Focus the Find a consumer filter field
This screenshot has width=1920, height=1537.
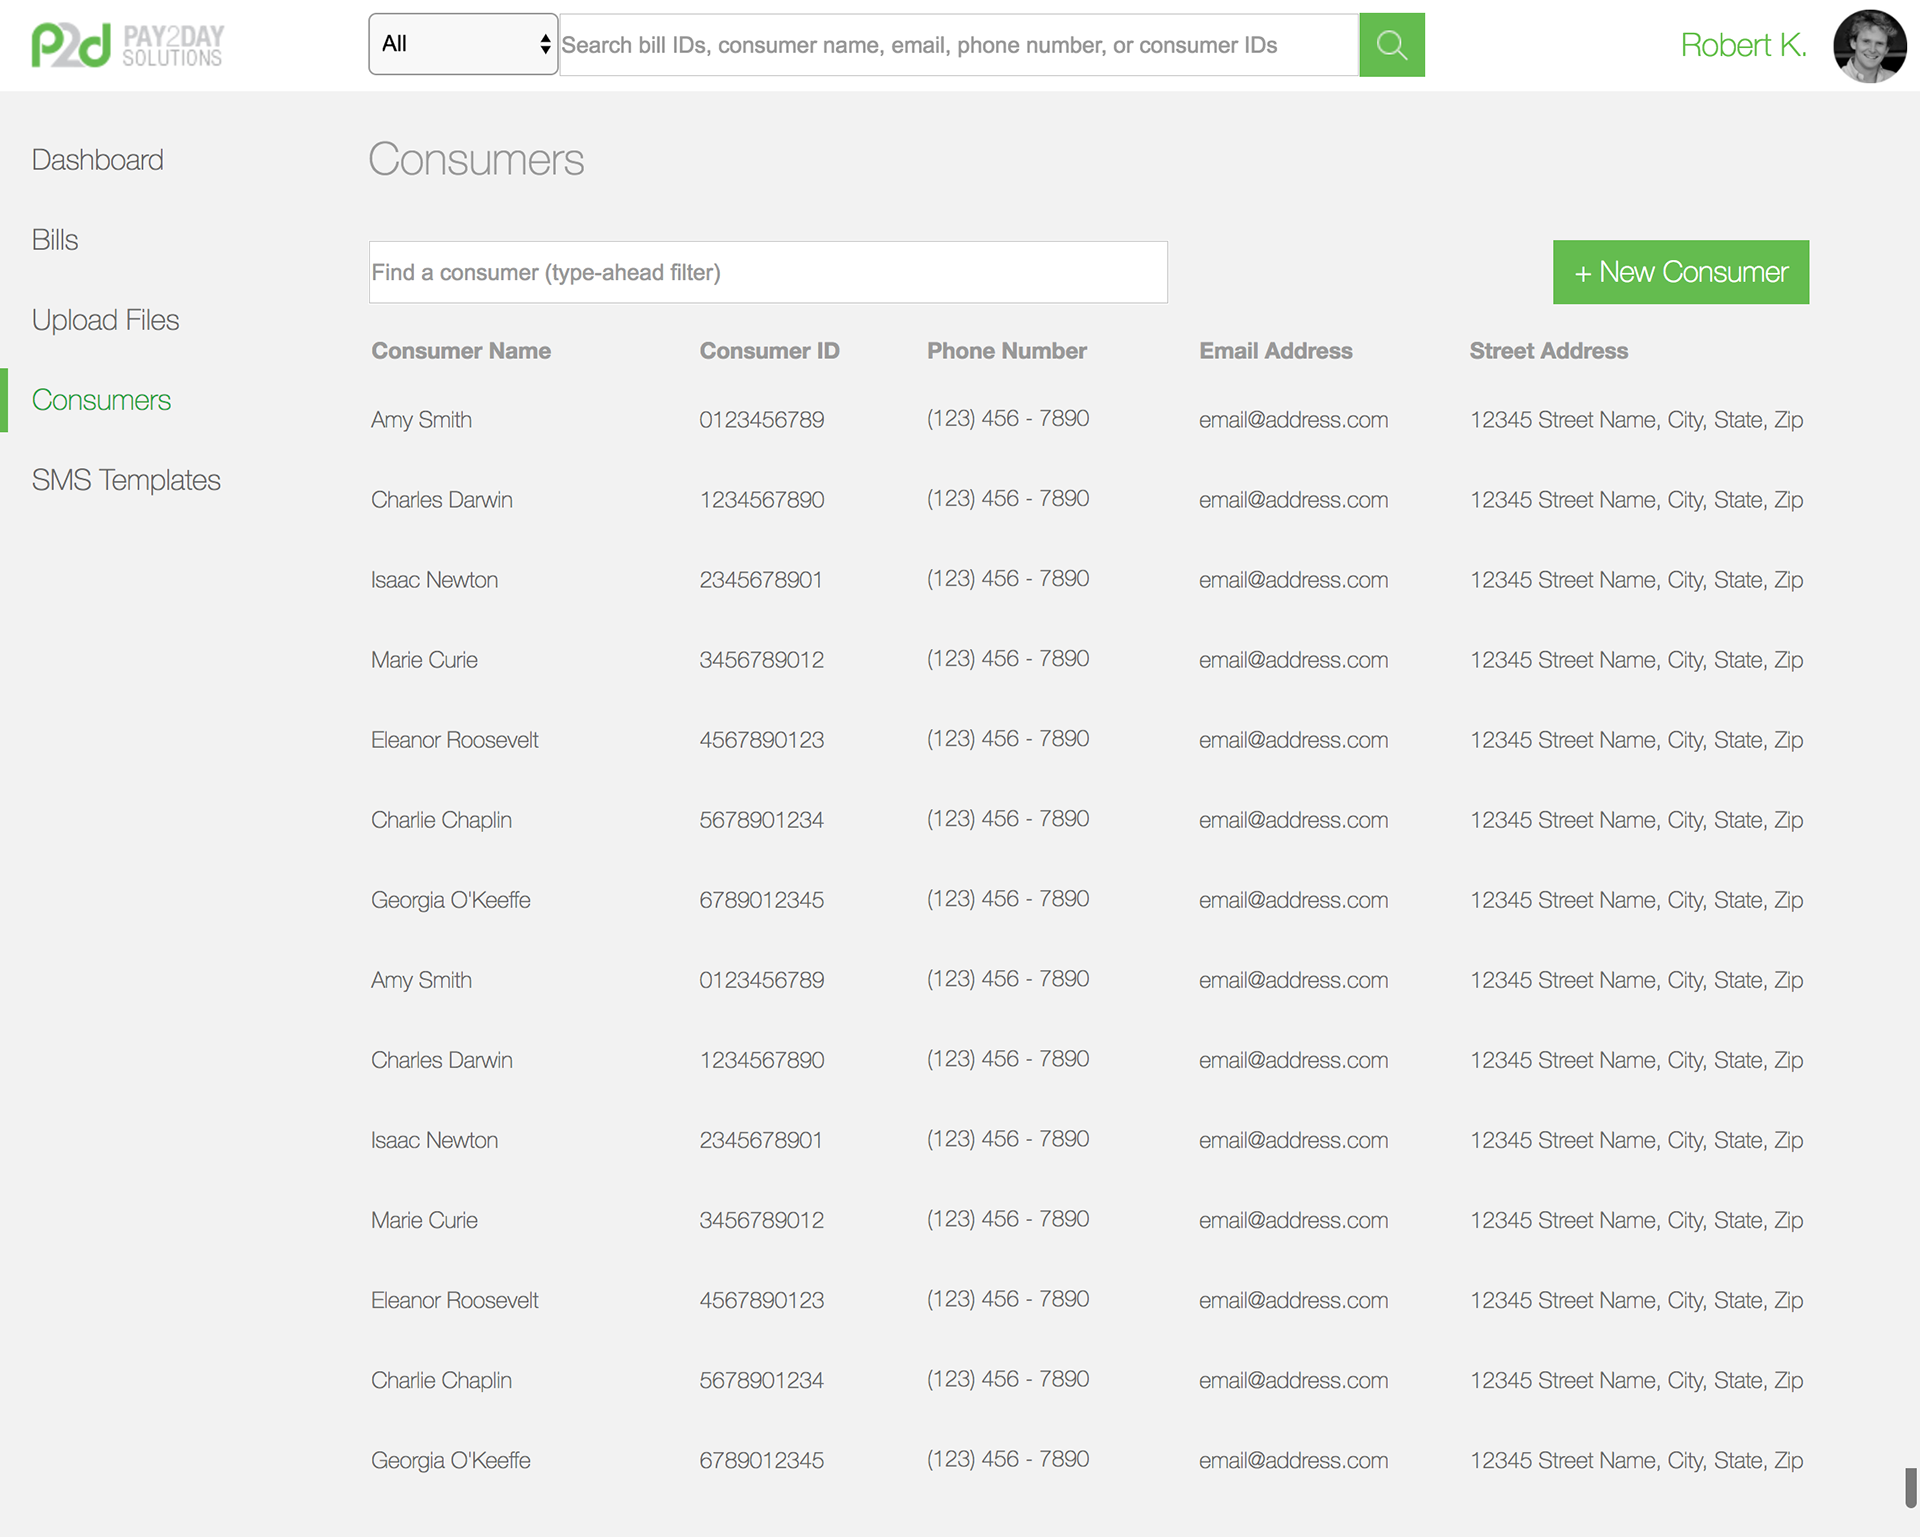tap(768, 272)
